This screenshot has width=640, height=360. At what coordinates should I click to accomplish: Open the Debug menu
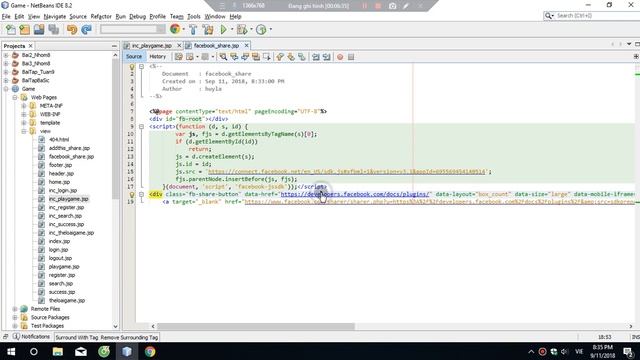(138, 16)
